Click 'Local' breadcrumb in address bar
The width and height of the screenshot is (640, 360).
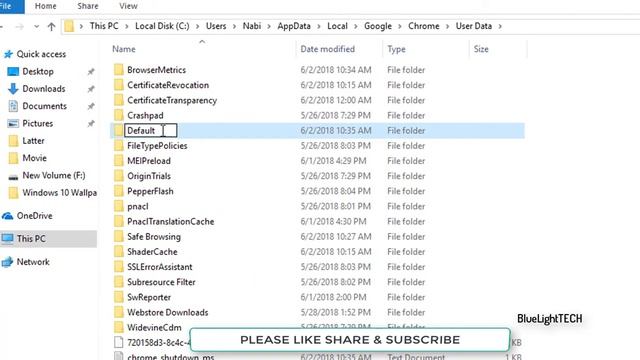[x=337, y=26]
